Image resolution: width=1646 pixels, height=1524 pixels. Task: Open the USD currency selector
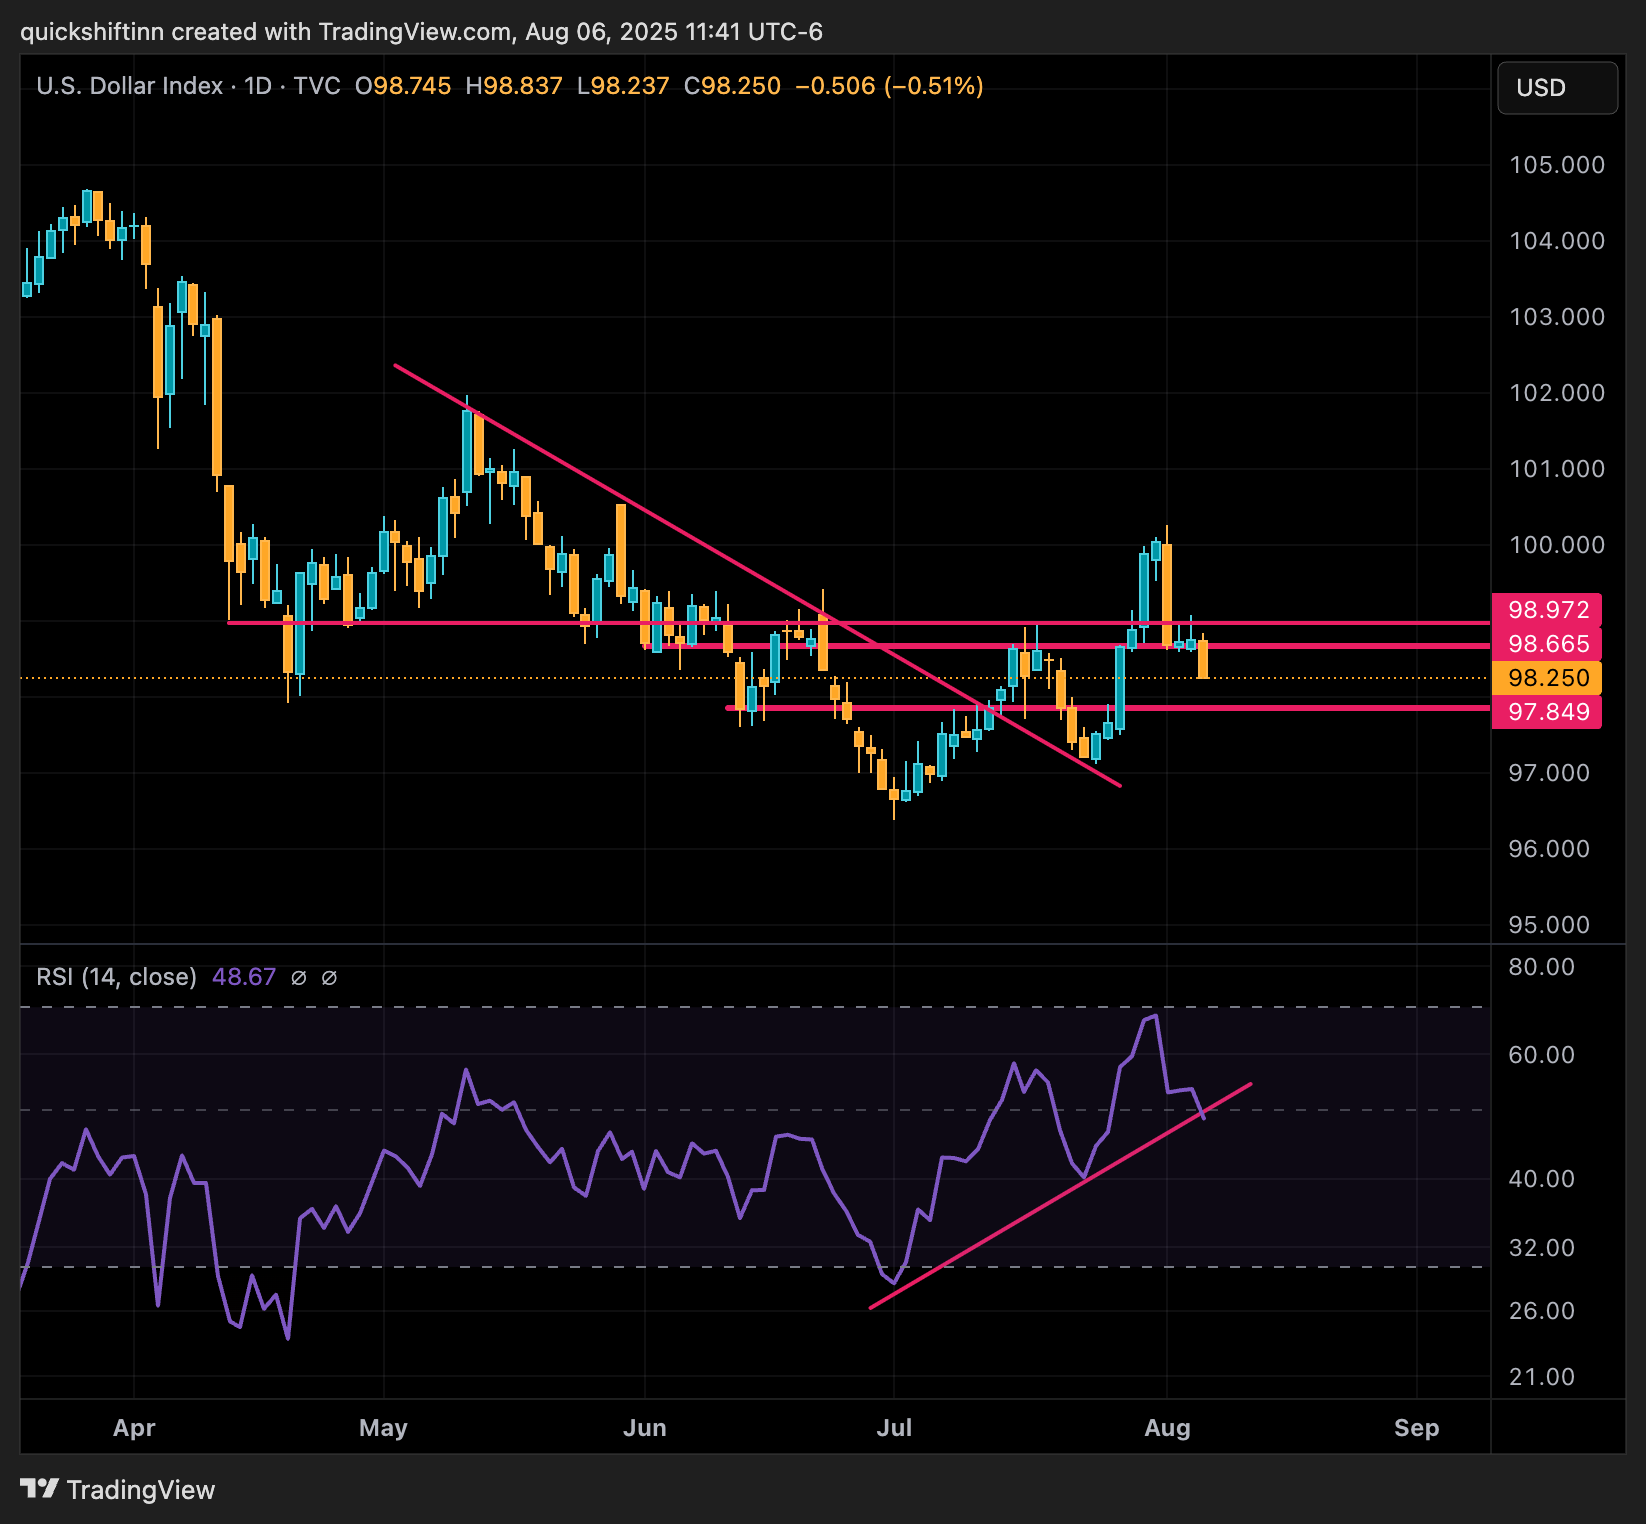(x=1557, y=88)
